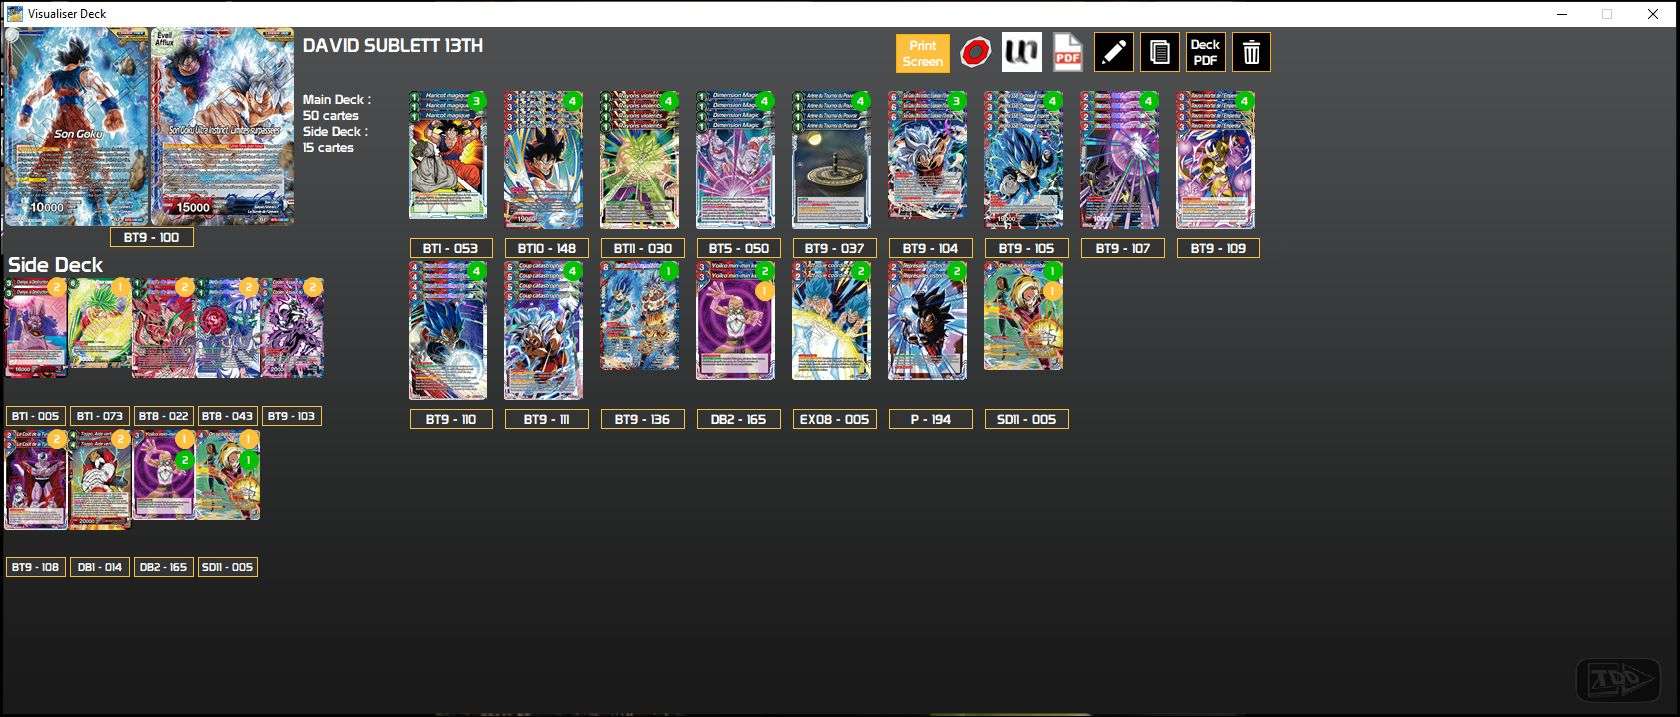The width and height of the screenshot is (1680, 717).
Task: Click the side deck DB1 - 014 label
Action: click(x=99, y=567)
